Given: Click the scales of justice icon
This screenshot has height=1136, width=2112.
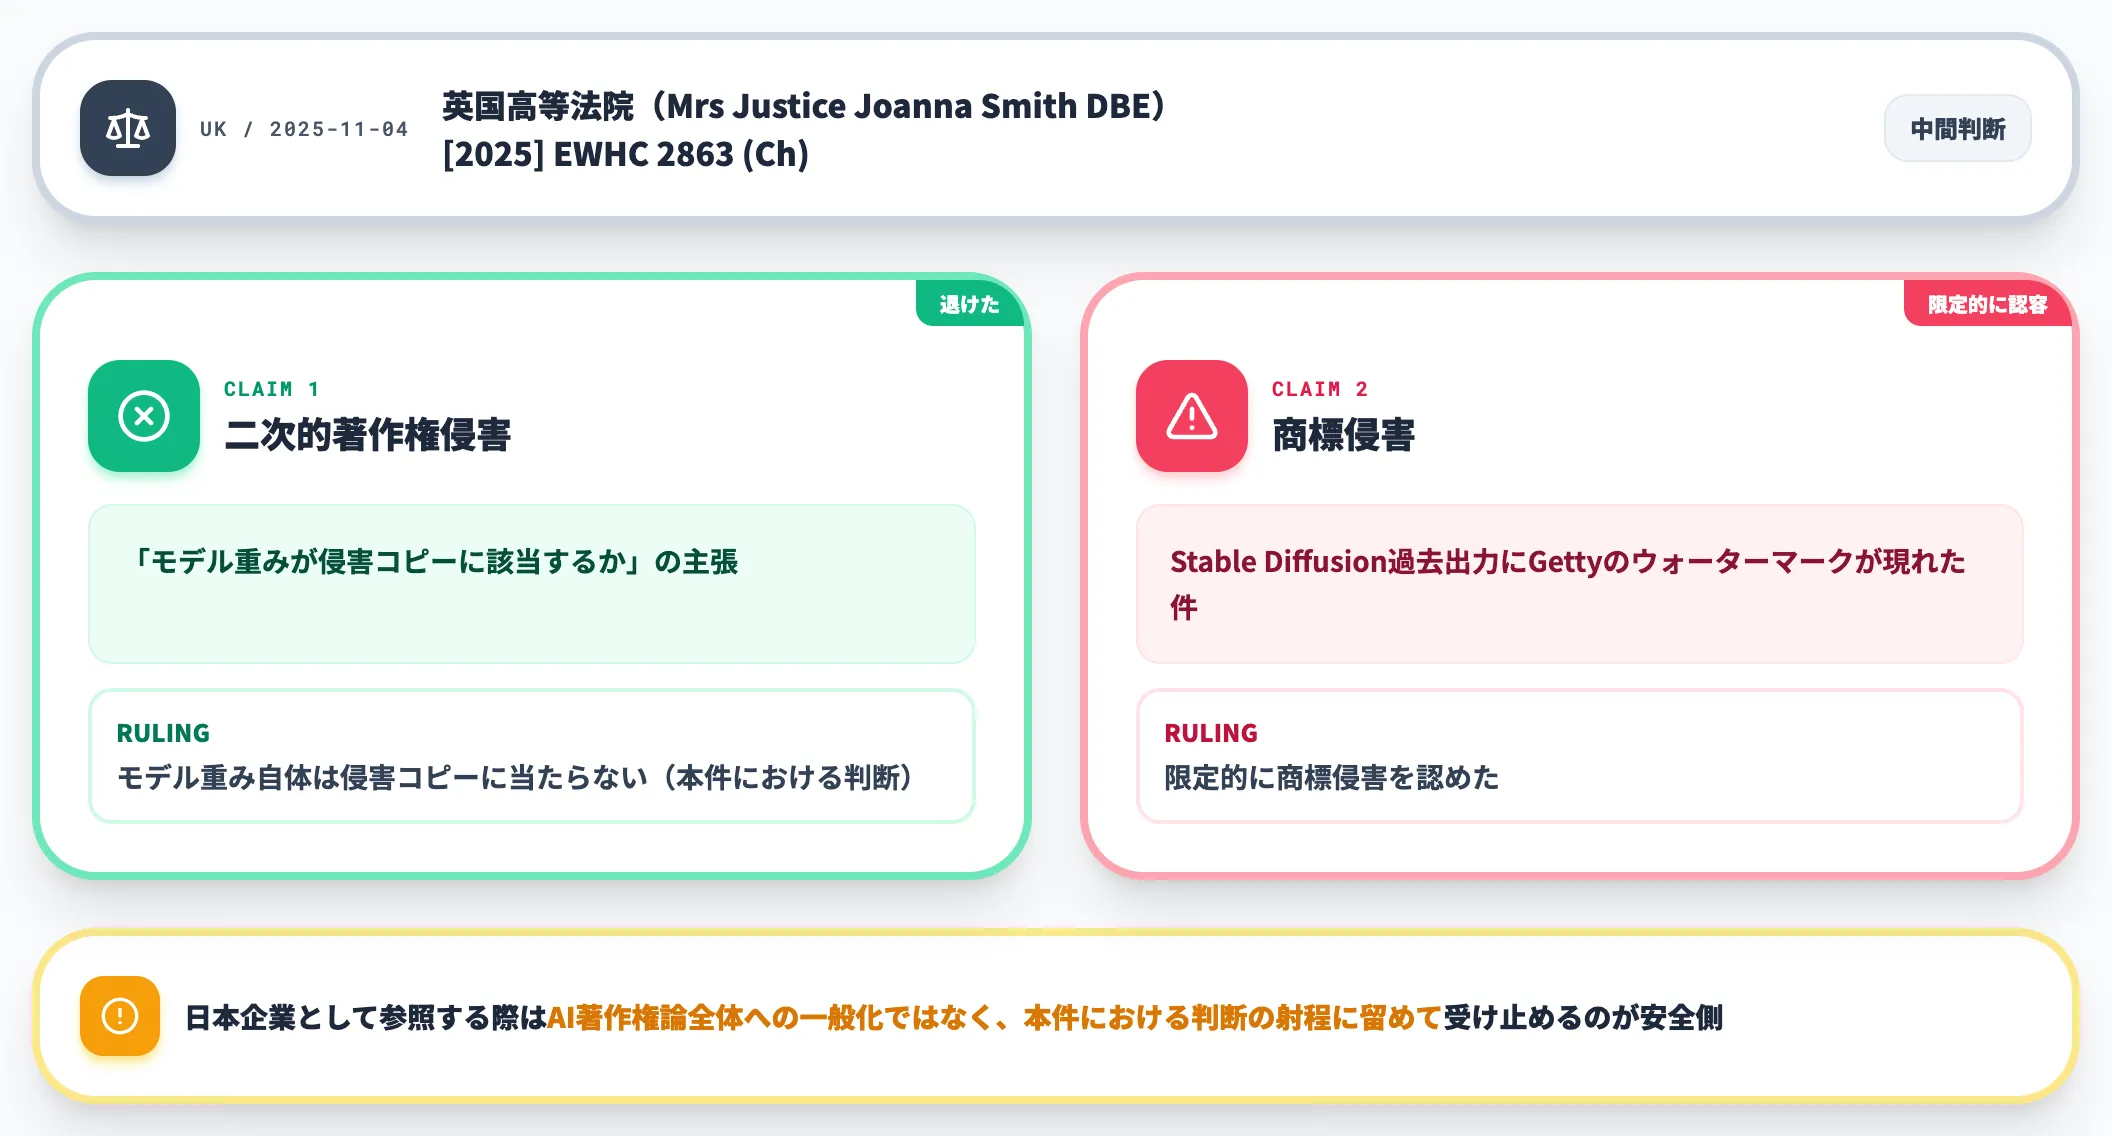Looking at the screenshot, I should [128, 128].
